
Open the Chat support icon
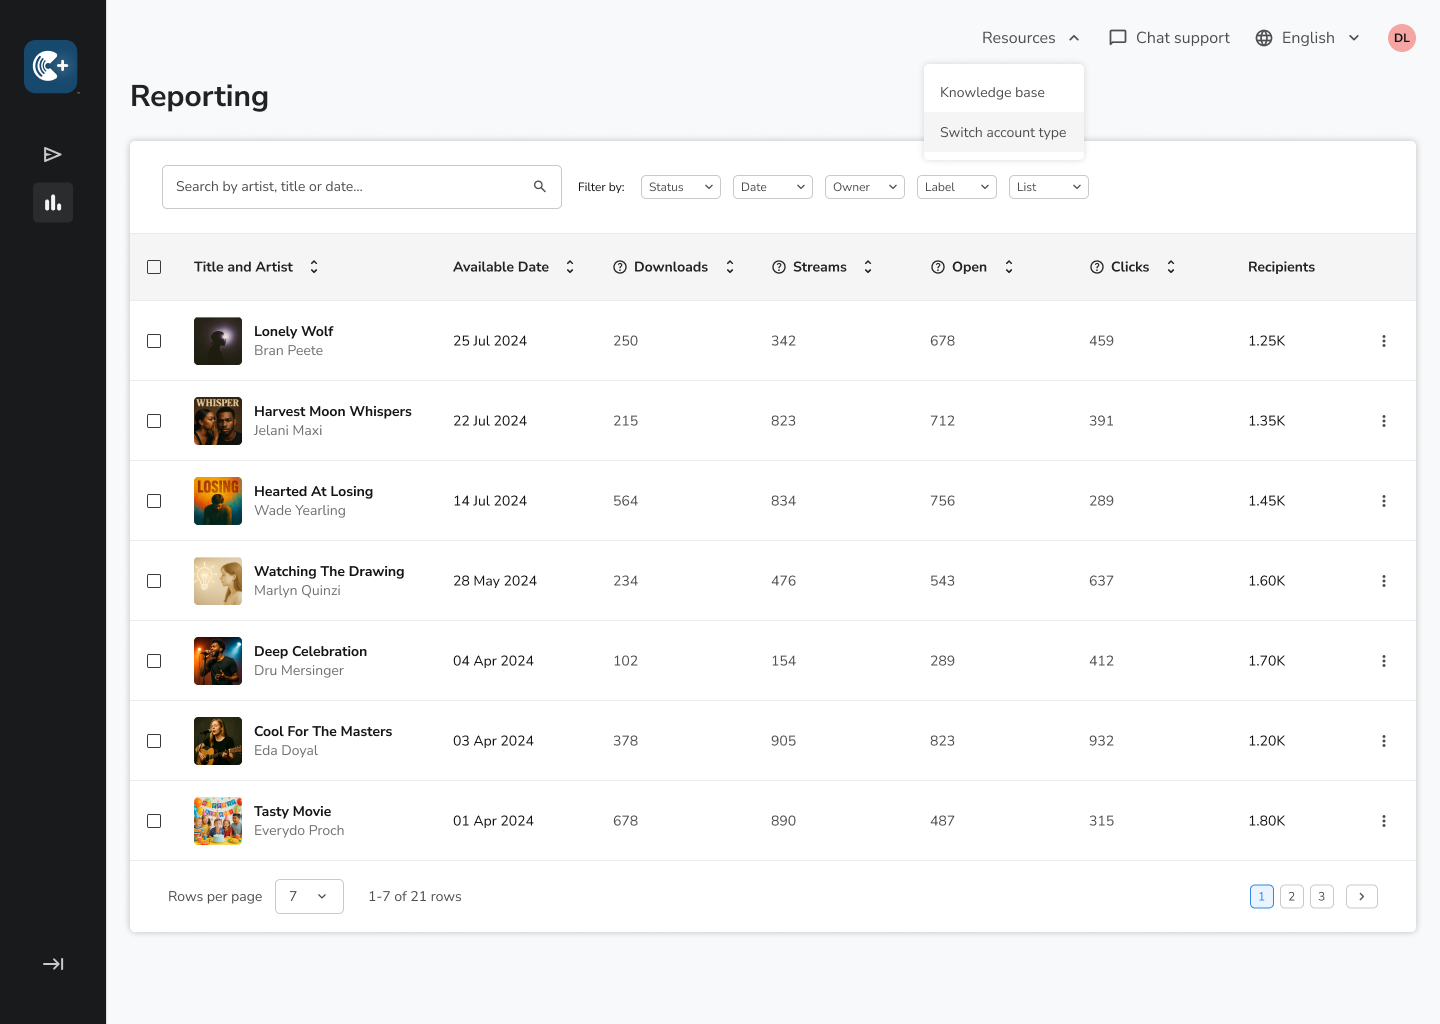(1118, 38)
